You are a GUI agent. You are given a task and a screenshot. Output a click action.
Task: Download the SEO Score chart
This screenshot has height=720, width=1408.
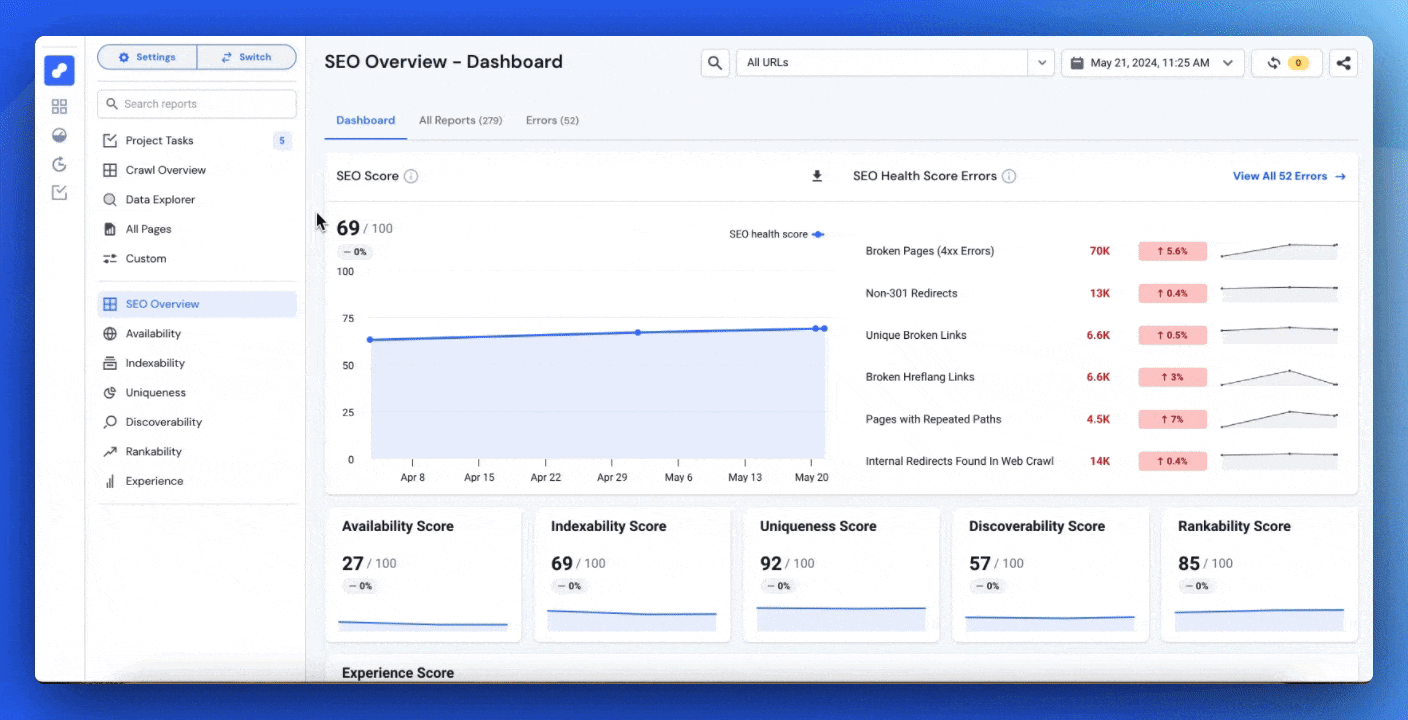point(816,176)
